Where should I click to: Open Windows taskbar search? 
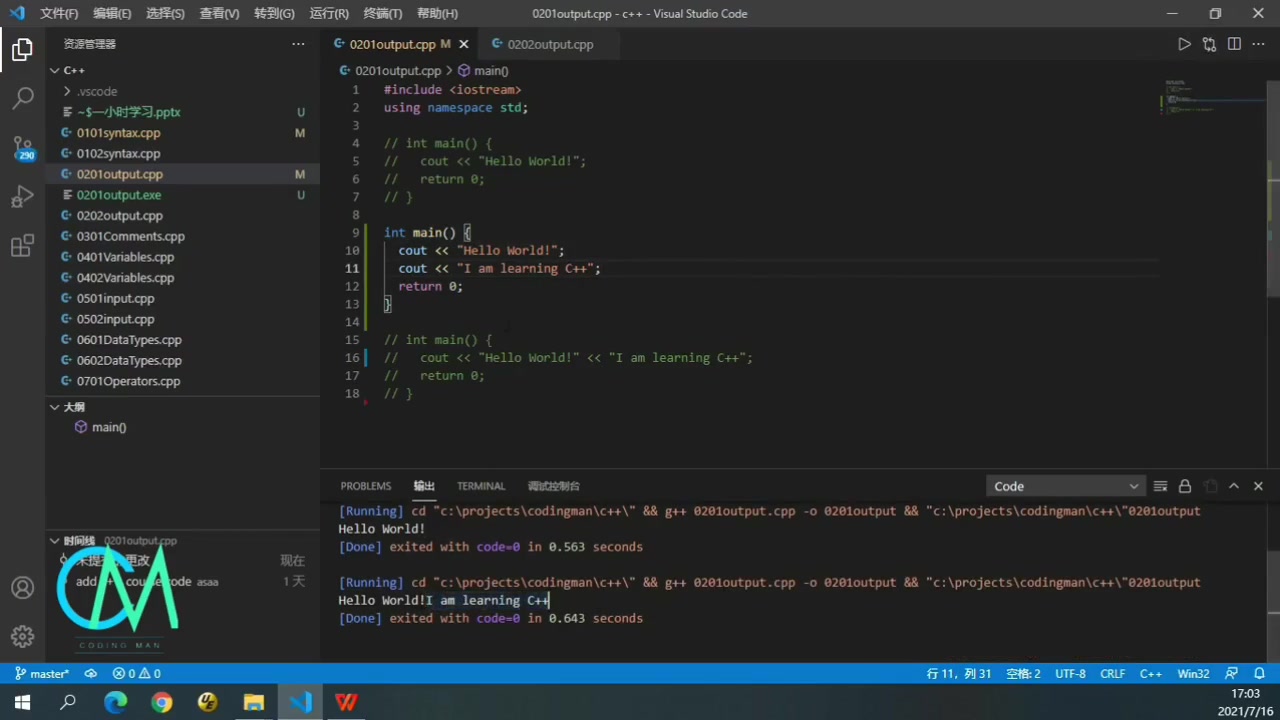[68, 702]
